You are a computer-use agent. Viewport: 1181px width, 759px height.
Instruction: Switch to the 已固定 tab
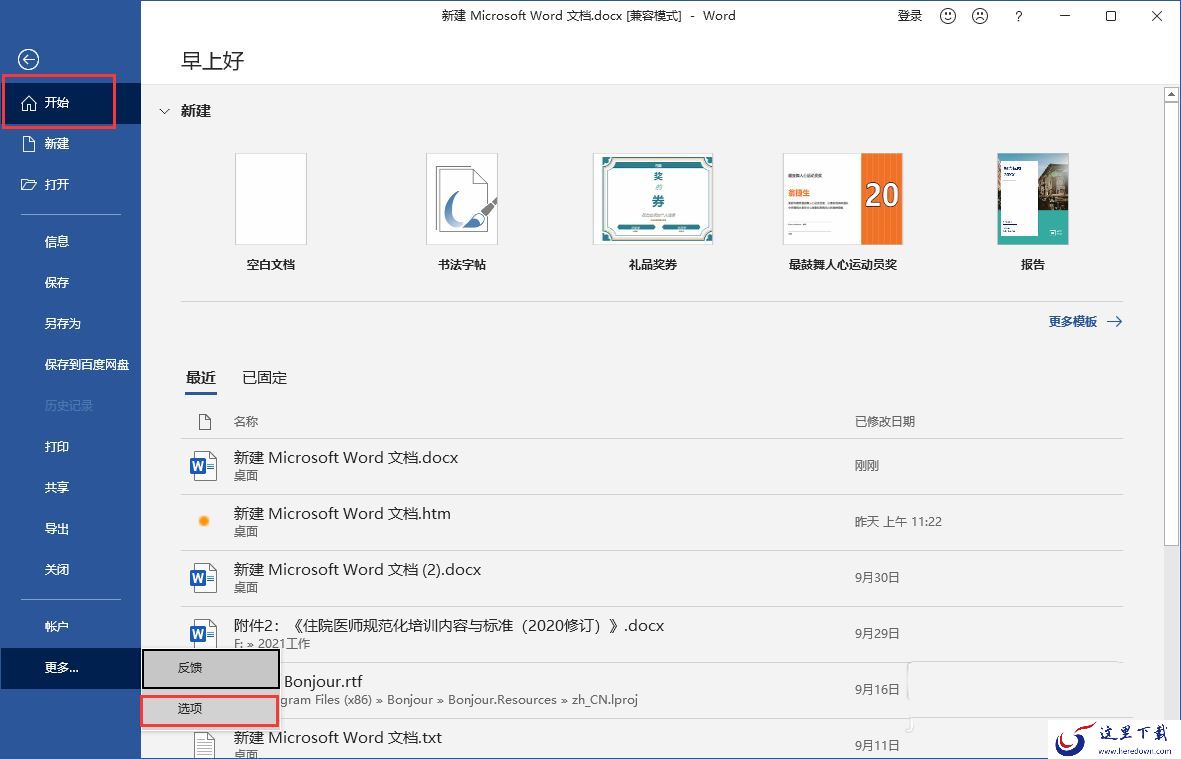click(x=264, y=377)
